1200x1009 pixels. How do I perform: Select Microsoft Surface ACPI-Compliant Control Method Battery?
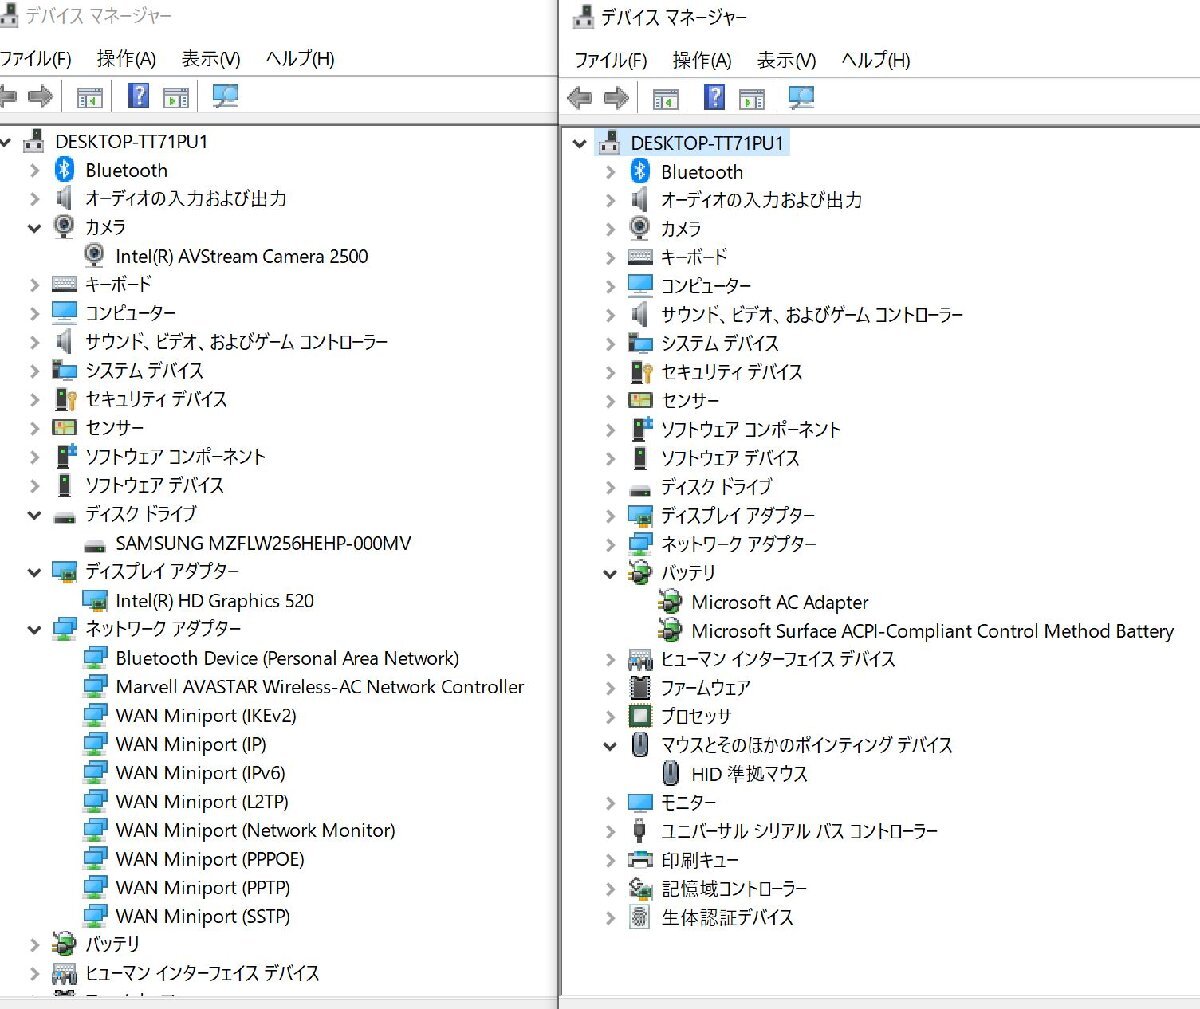[x=933, y=631]
